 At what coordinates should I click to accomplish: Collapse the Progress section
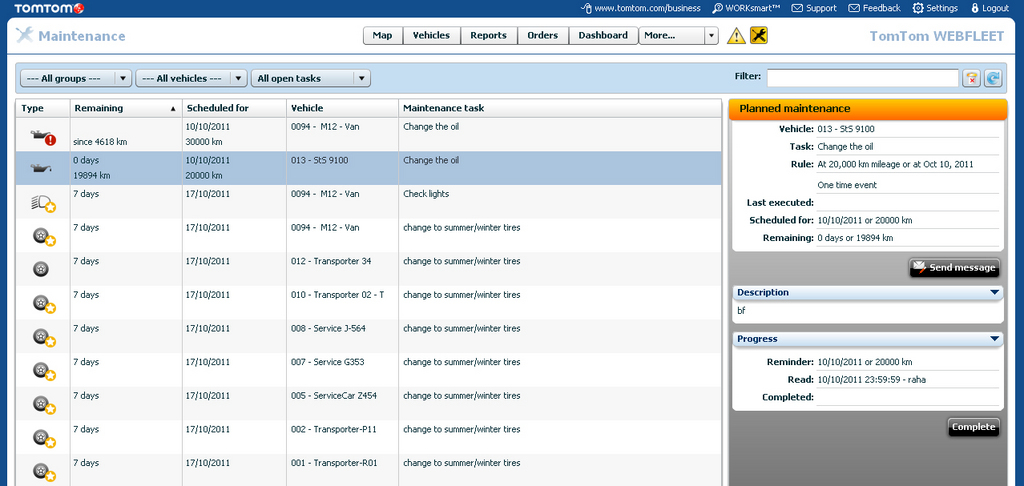click(x=995, y=339)
